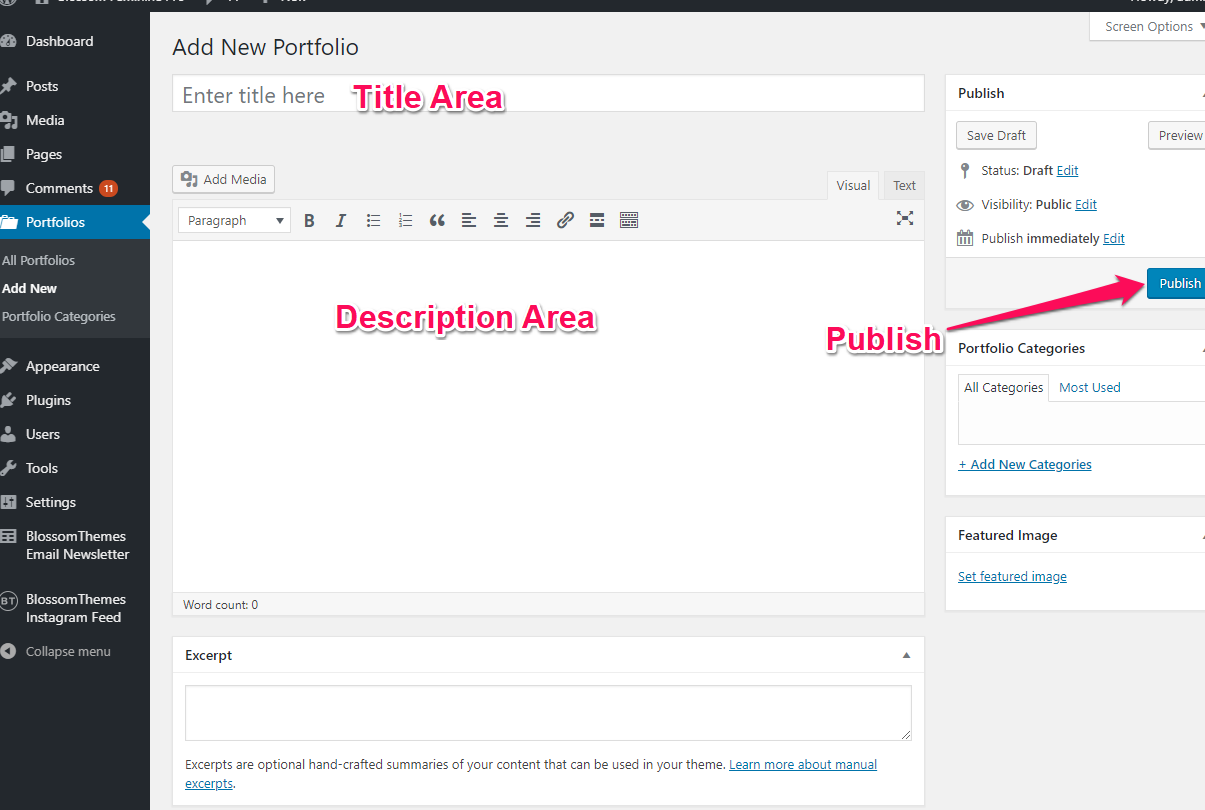Click the Word count: 0 text

[220, 605]
